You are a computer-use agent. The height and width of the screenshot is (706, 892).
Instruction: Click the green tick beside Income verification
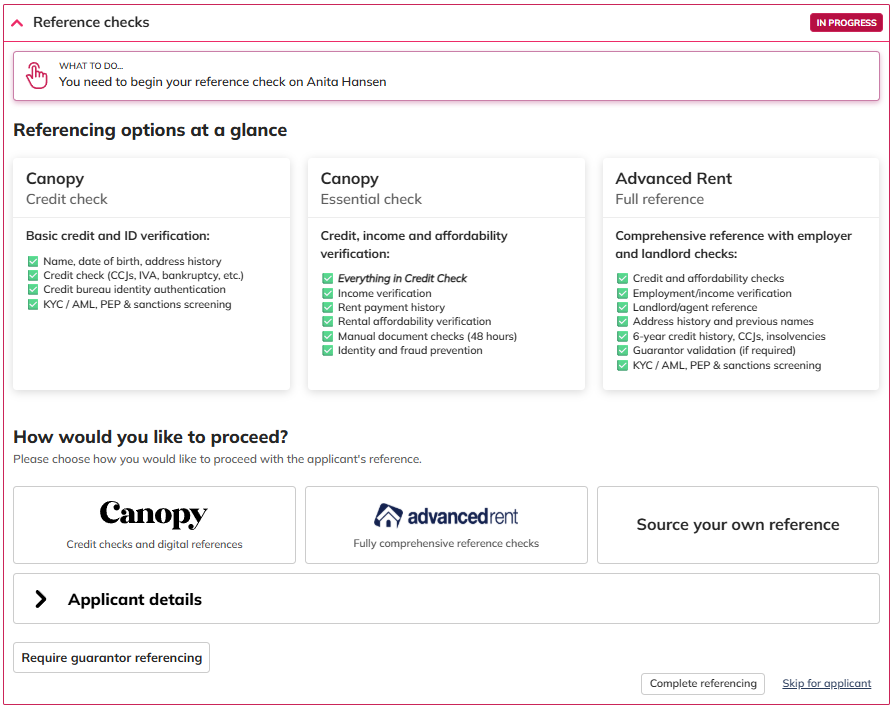coord(327,293)
